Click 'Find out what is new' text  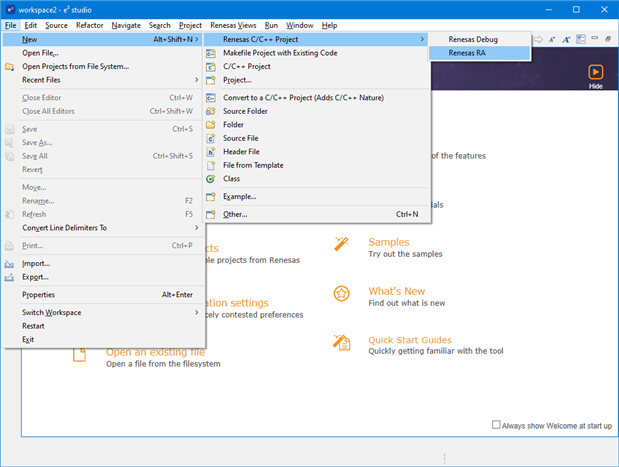[x=407, y=303]
